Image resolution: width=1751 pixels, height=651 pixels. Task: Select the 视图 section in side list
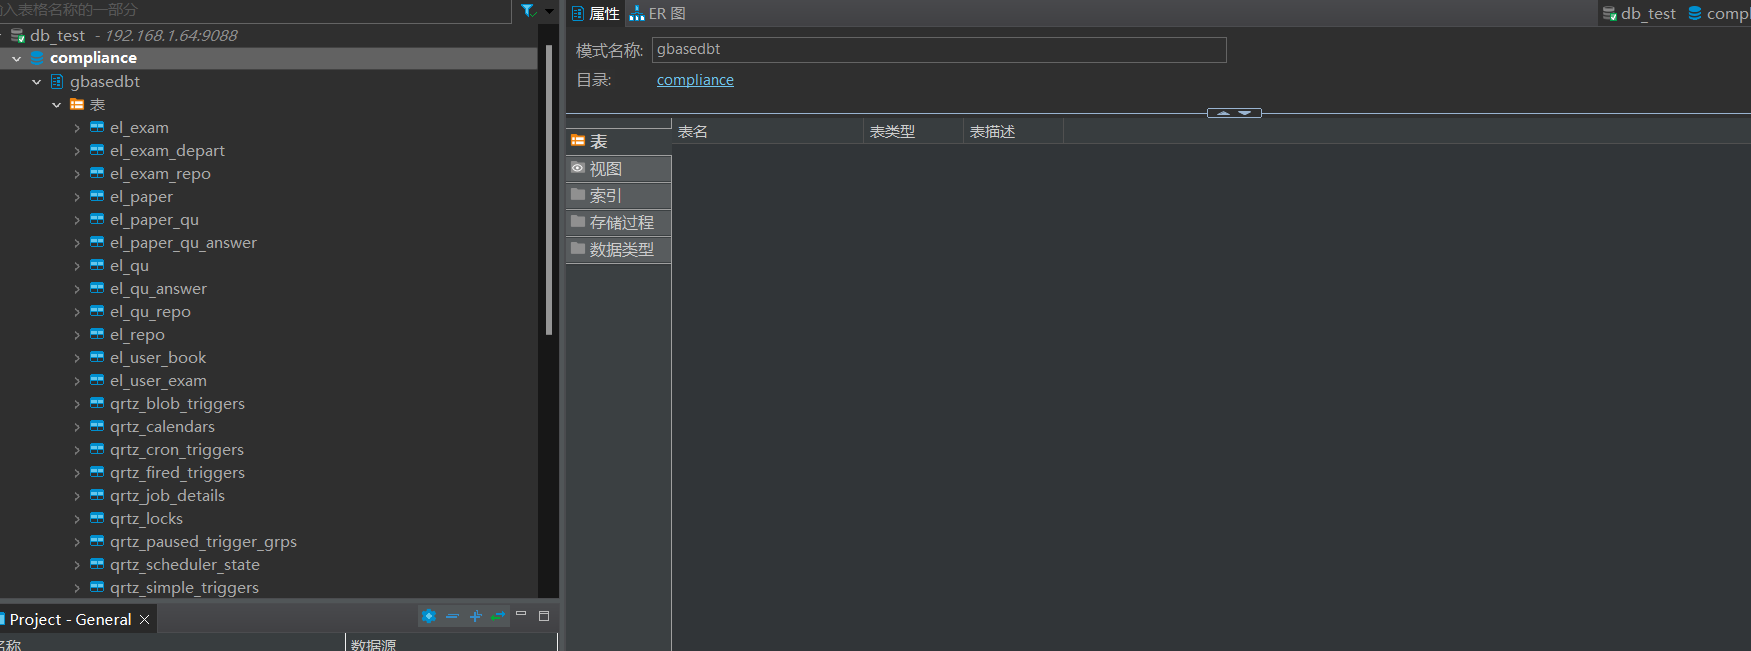click(x=619, y=169)
